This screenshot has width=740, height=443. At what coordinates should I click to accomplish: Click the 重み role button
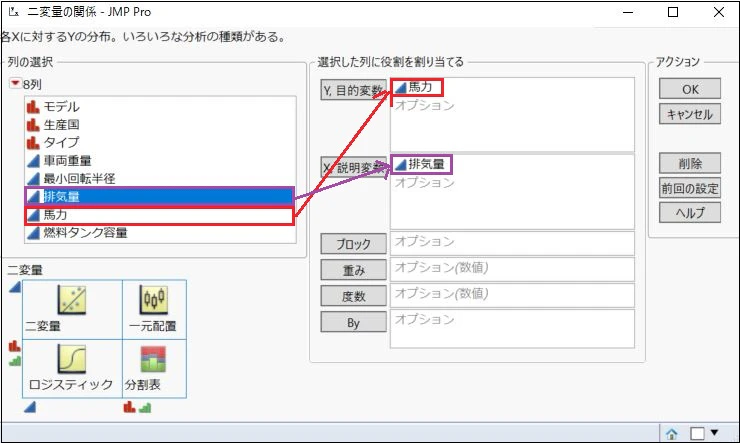pos(353,270)
